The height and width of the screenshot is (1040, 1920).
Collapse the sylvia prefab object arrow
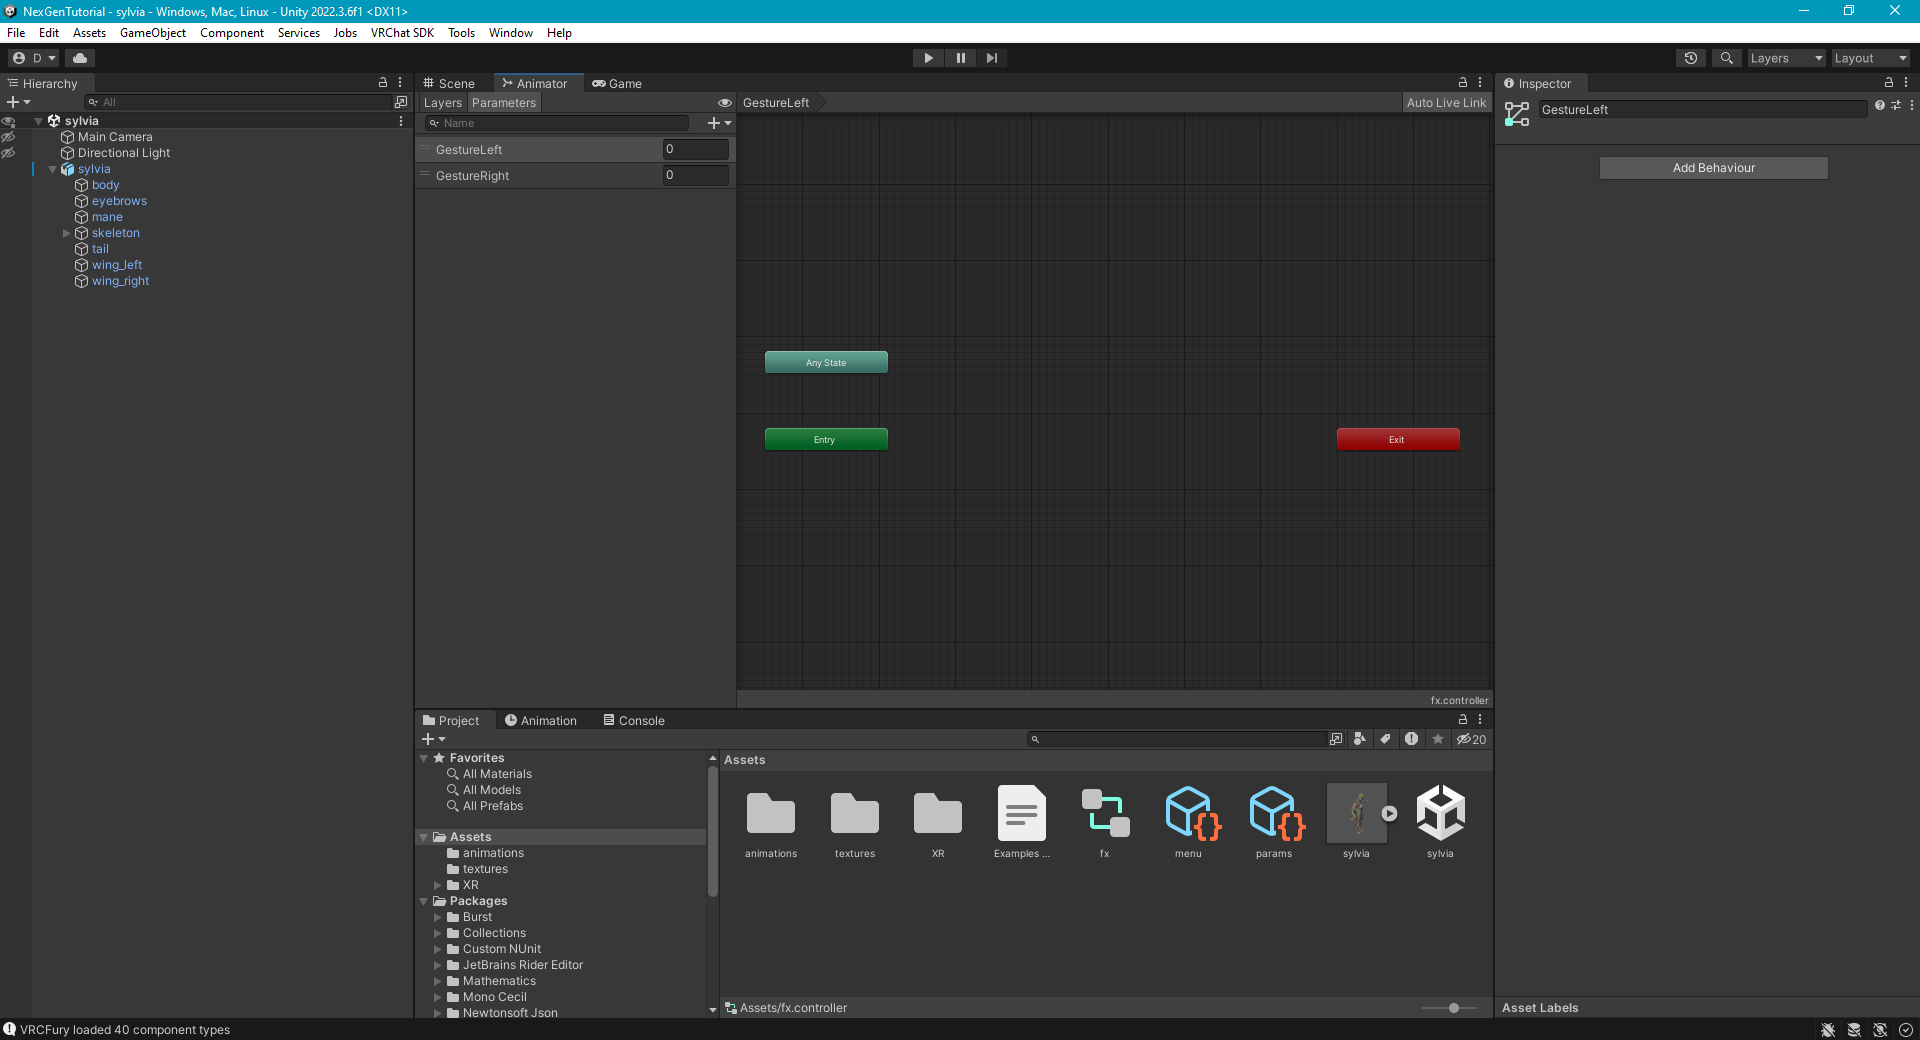53,169
